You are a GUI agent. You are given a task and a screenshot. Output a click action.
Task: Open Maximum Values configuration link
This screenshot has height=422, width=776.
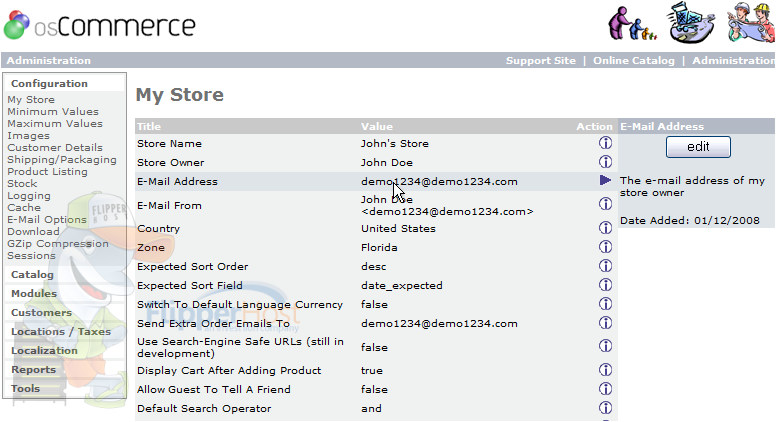tap(55, 124)
